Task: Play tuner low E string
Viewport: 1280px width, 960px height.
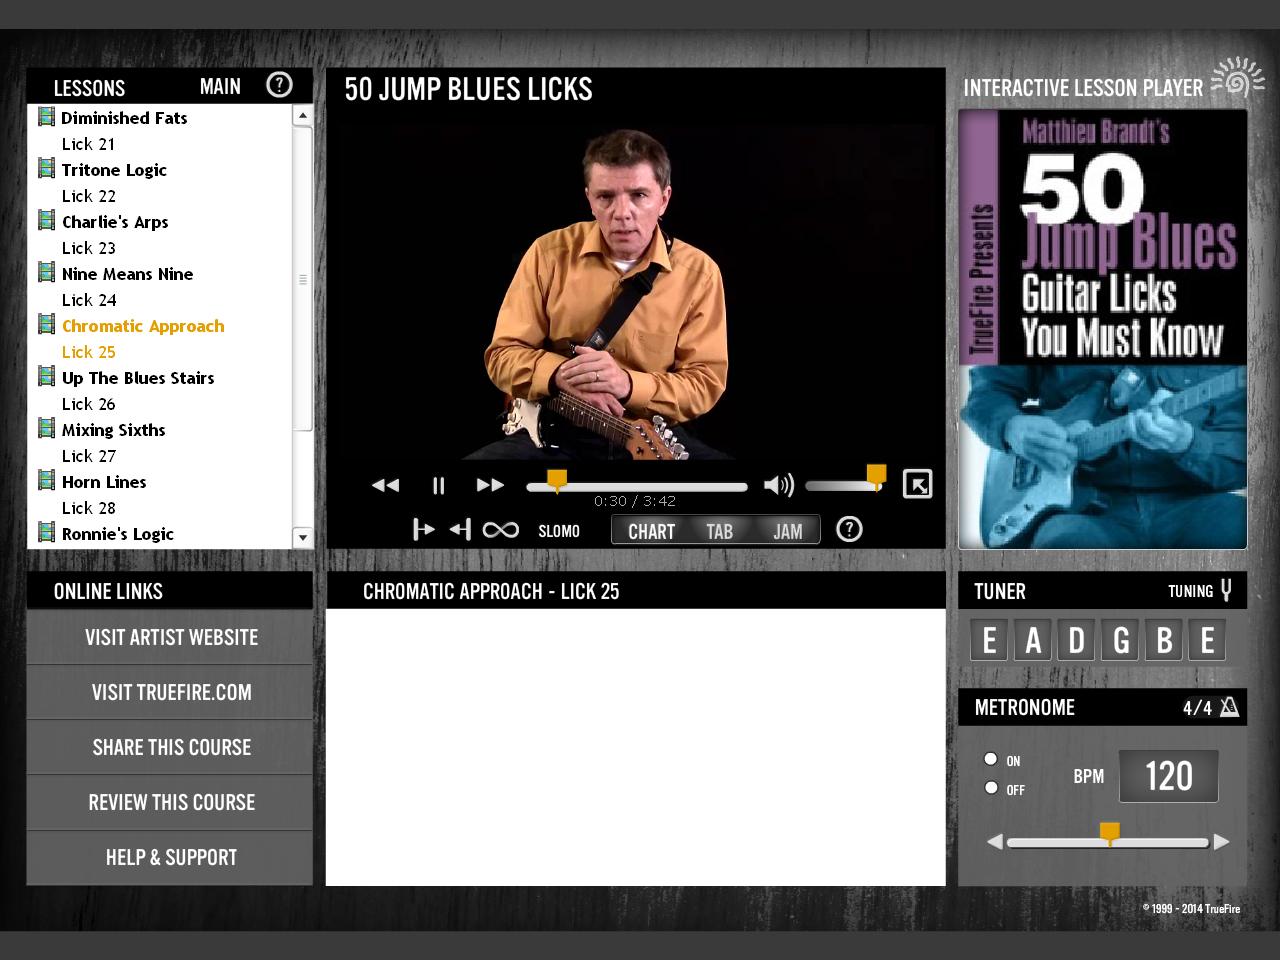Action: tap(989, 639)
